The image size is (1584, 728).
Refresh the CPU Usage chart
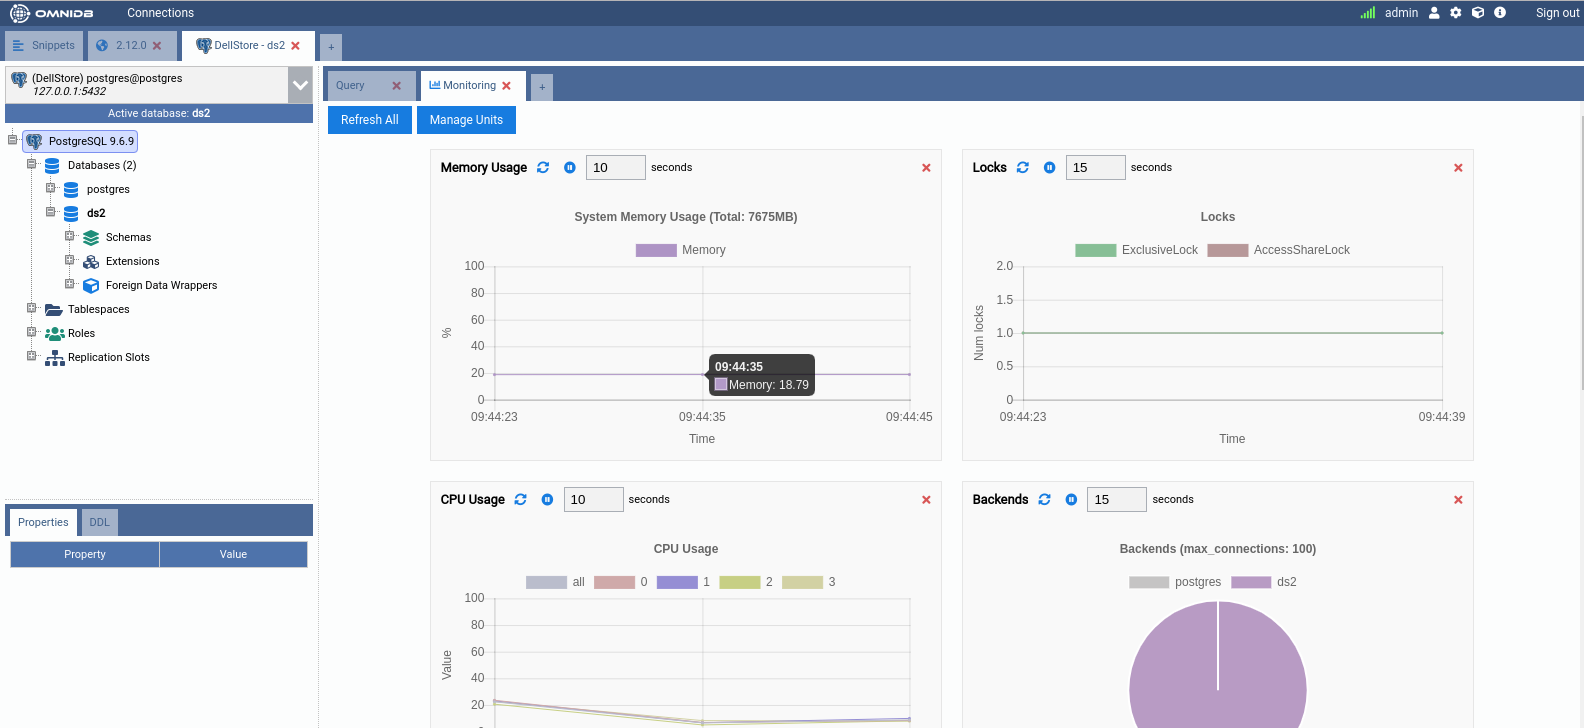[x=520, y=500]
